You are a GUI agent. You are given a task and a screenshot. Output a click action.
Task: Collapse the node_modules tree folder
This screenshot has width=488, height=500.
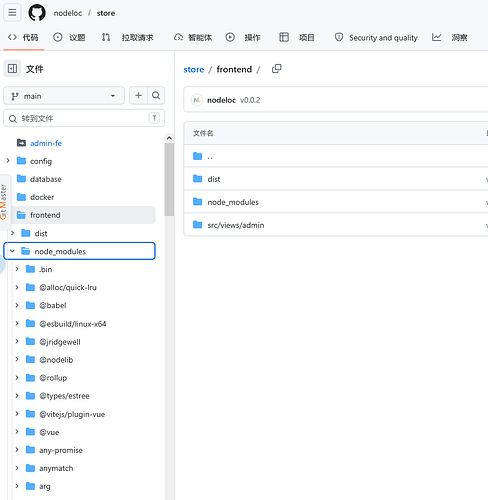click(12, 251)
